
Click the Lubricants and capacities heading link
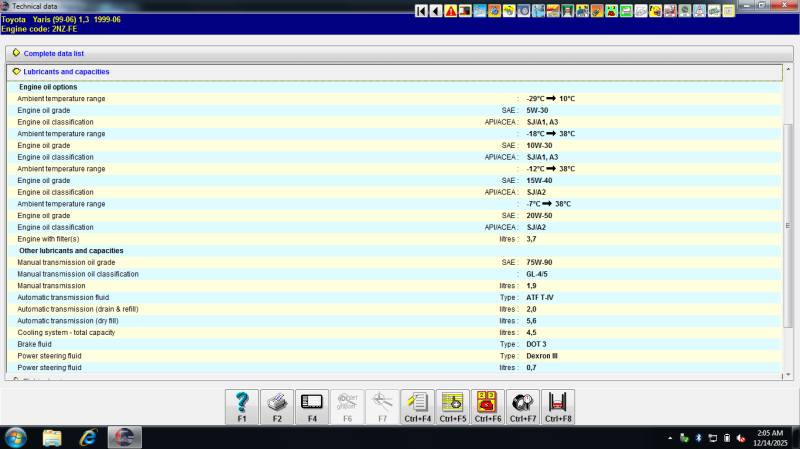(66, 72)
